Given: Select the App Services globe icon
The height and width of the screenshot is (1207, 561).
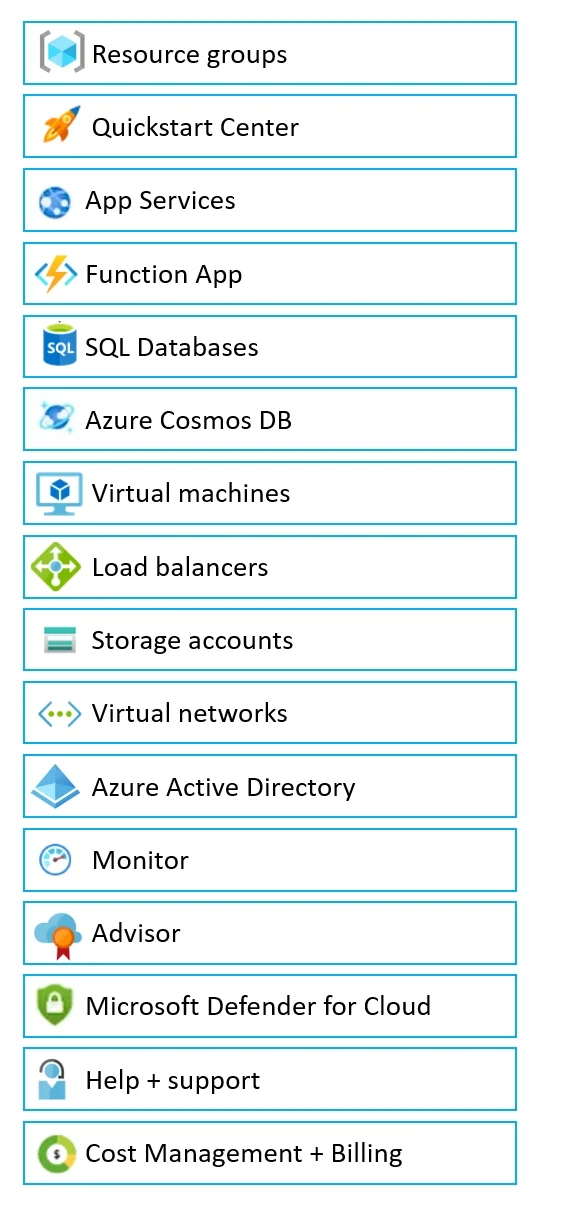Looking at the screenshot, I should (55, 201).
